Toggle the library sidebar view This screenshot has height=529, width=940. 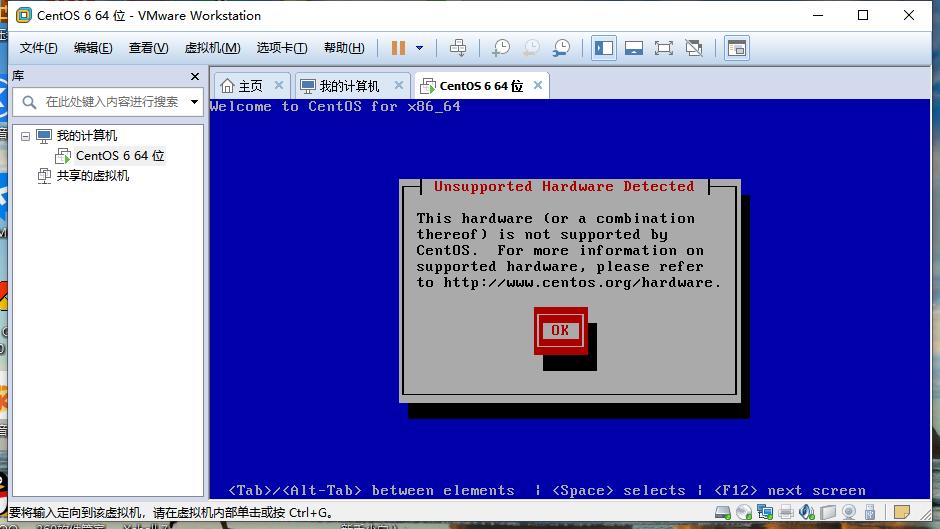point(604,48)
